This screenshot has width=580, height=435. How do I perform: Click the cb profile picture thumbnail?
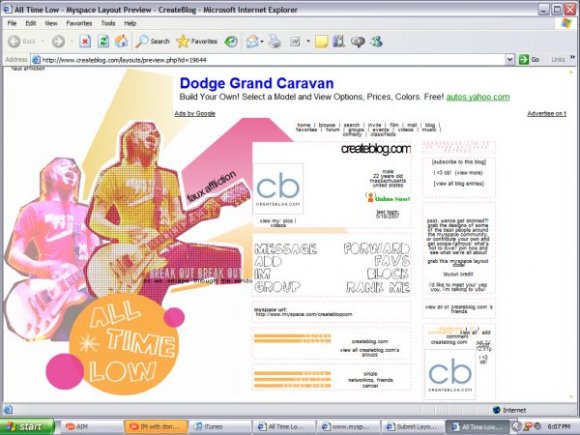tap(278, 189)
